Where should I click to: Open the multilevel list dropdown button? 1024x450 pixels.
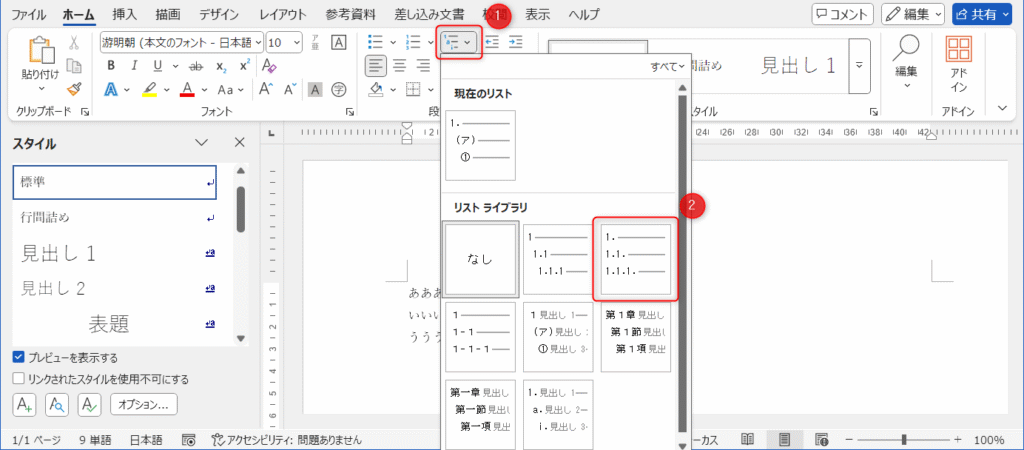click(458, 42)
